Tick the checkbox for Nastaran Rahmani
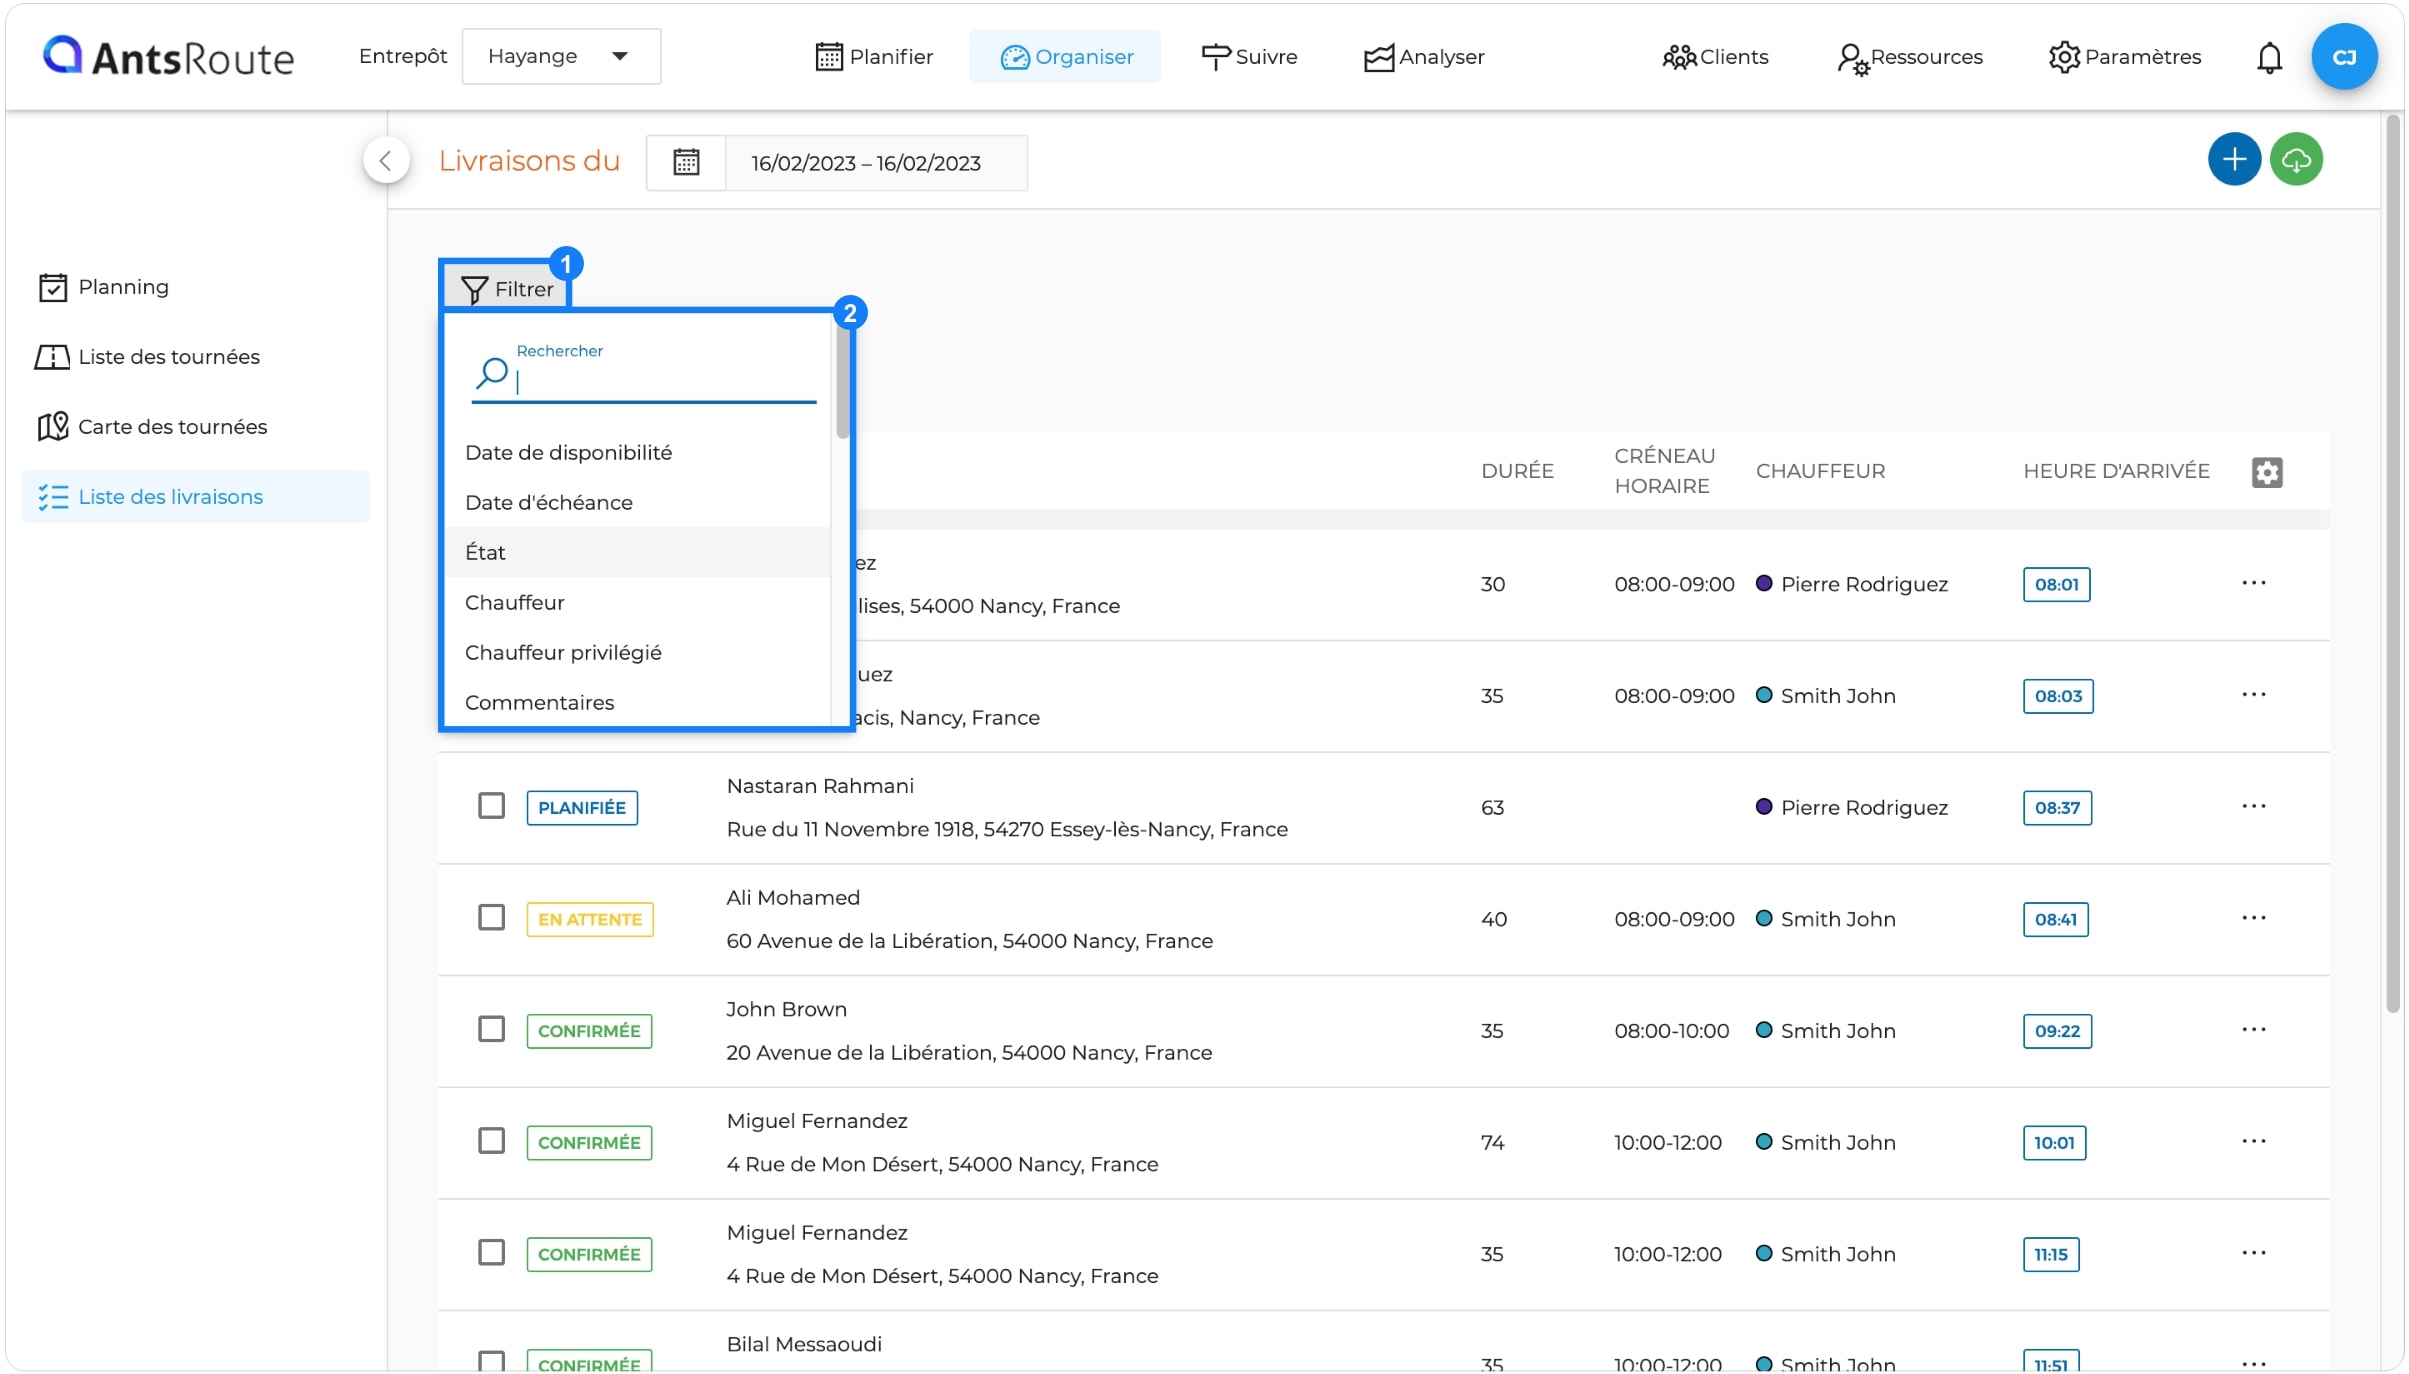The height and width of the screenshot is (1374, 2409). coord(491,806)
